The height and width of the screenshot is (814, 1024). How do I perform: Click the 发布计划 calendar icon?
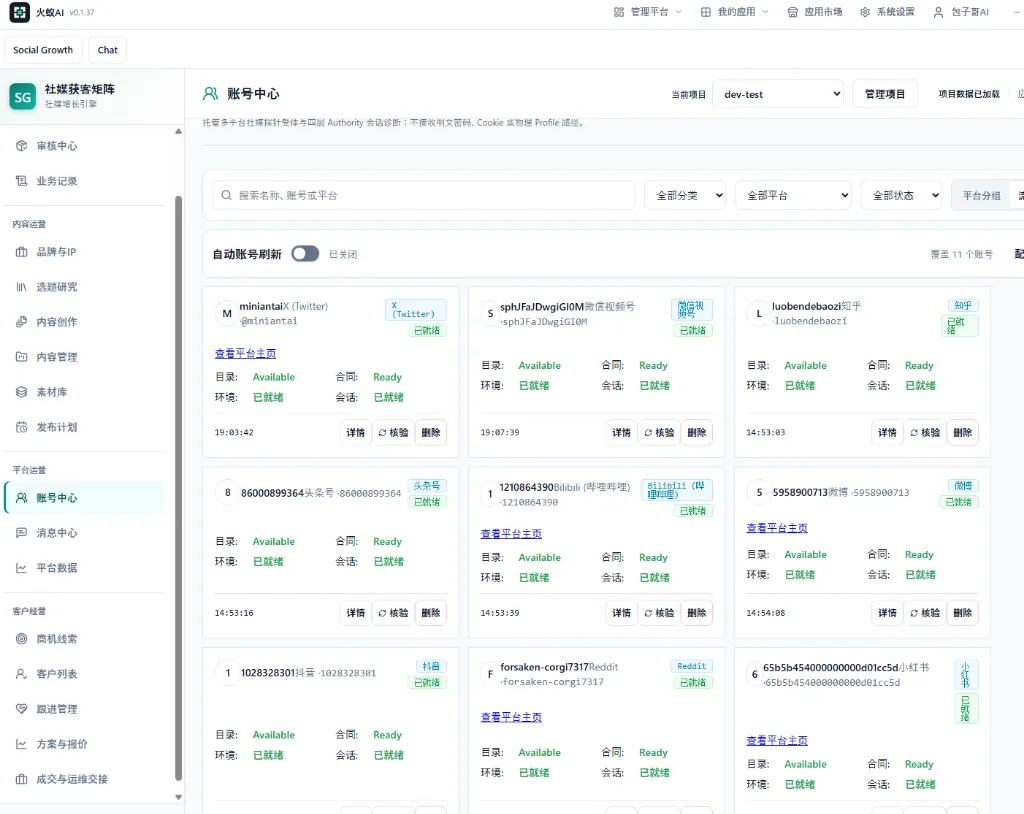tap(22, 427)
